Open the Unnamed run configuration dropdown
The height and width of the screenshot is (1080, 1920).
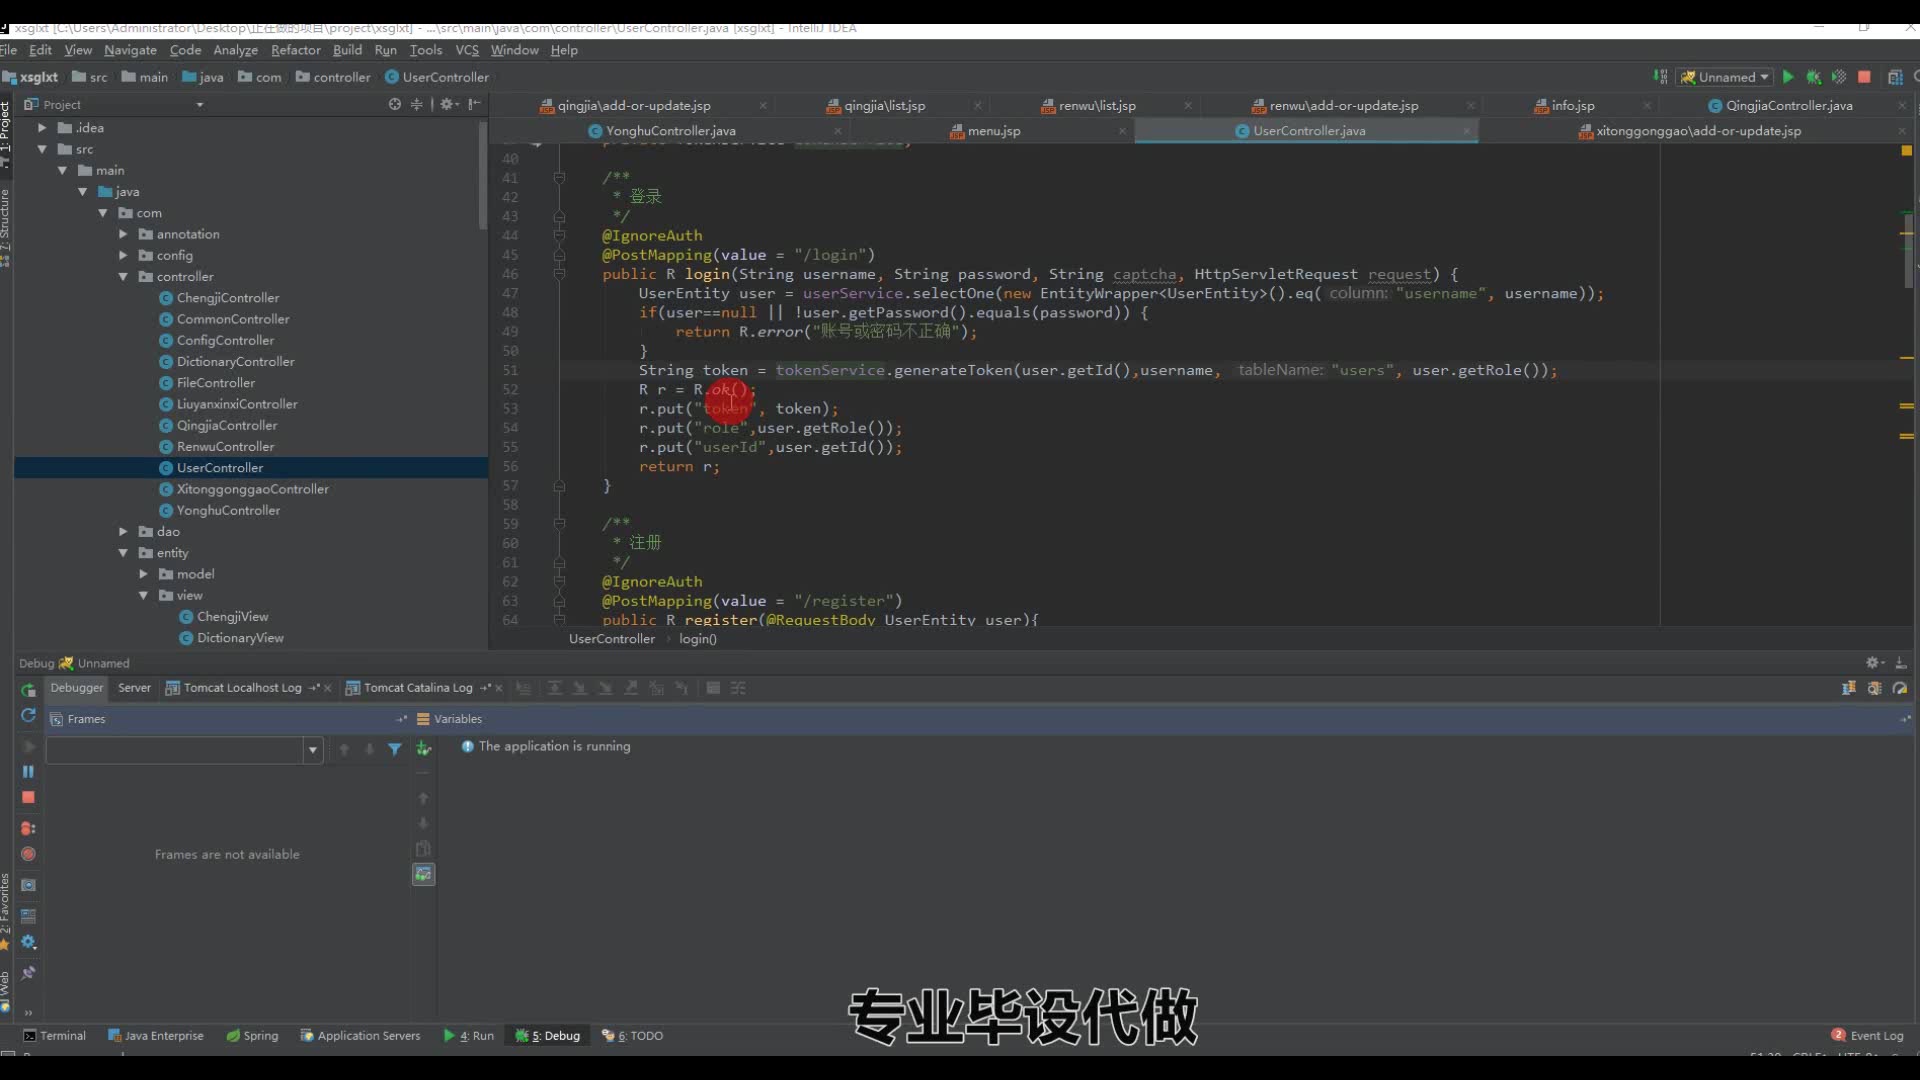tap(1727, 77)
